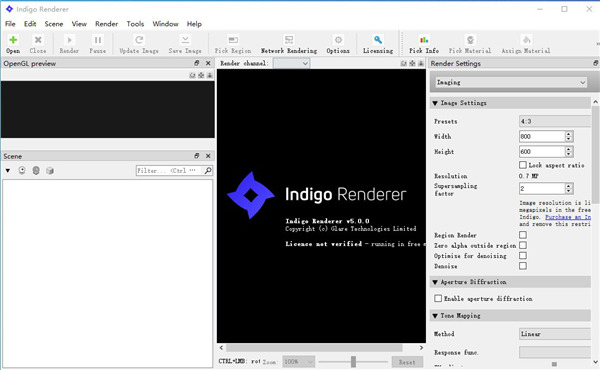Float the Scene panel
This screenshot has width=600, height=370.
point(197,156)
